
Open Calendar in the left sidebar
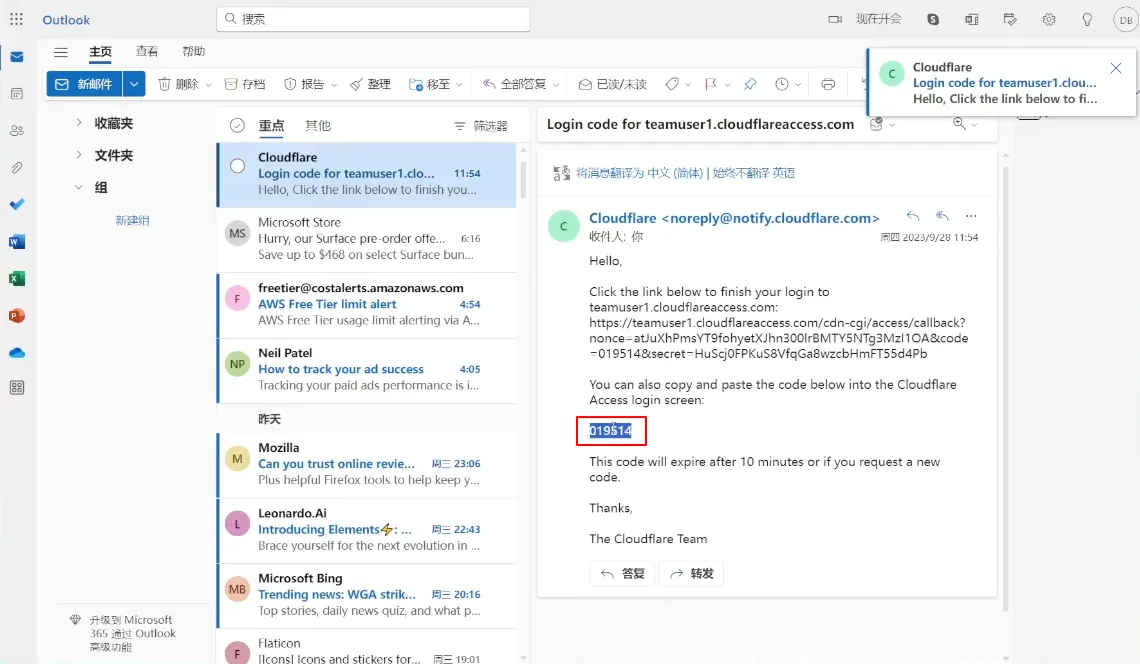click(x=17, y=94)
